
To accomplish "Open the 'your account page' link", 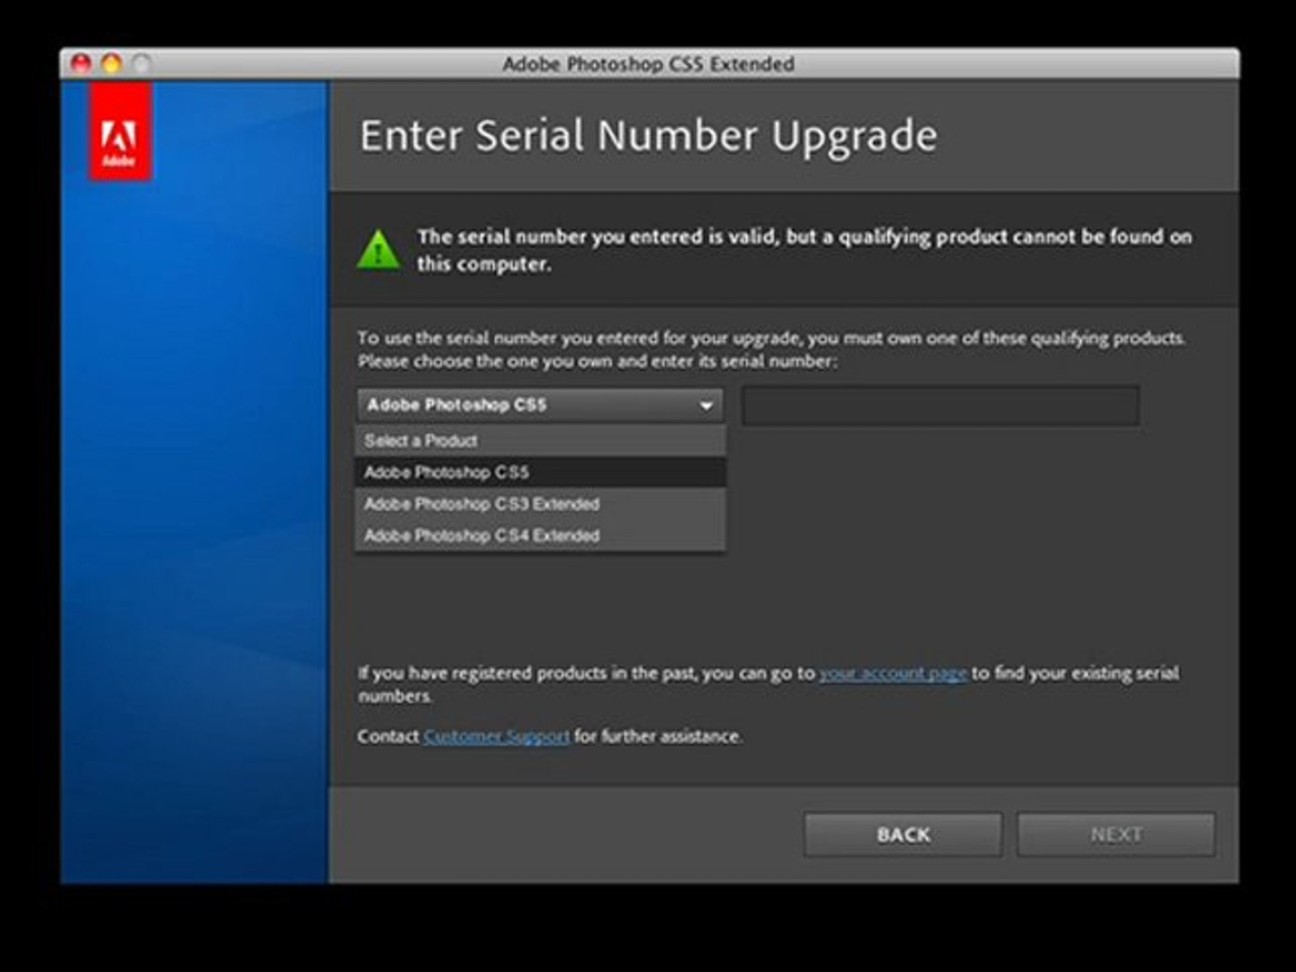I will pyautogui.click(x=893, y=673).
